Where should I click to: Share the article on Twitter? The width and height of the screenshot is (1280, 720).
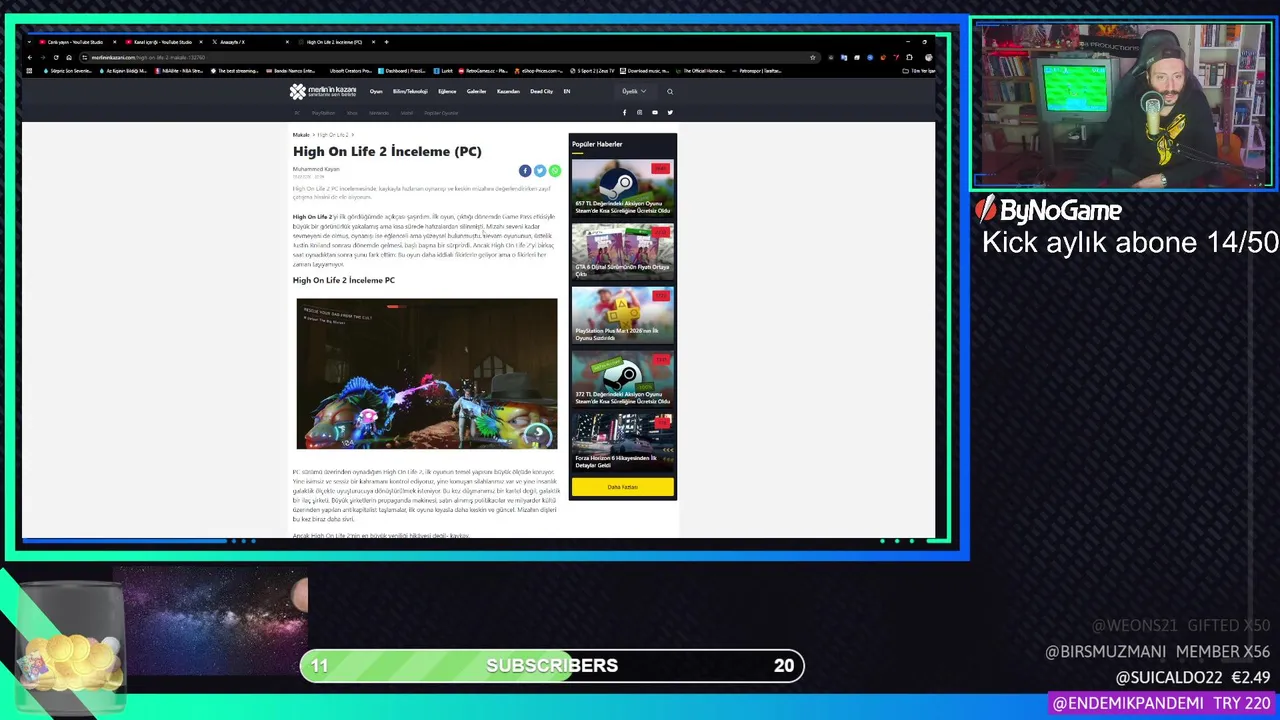[x=540, y=171]
